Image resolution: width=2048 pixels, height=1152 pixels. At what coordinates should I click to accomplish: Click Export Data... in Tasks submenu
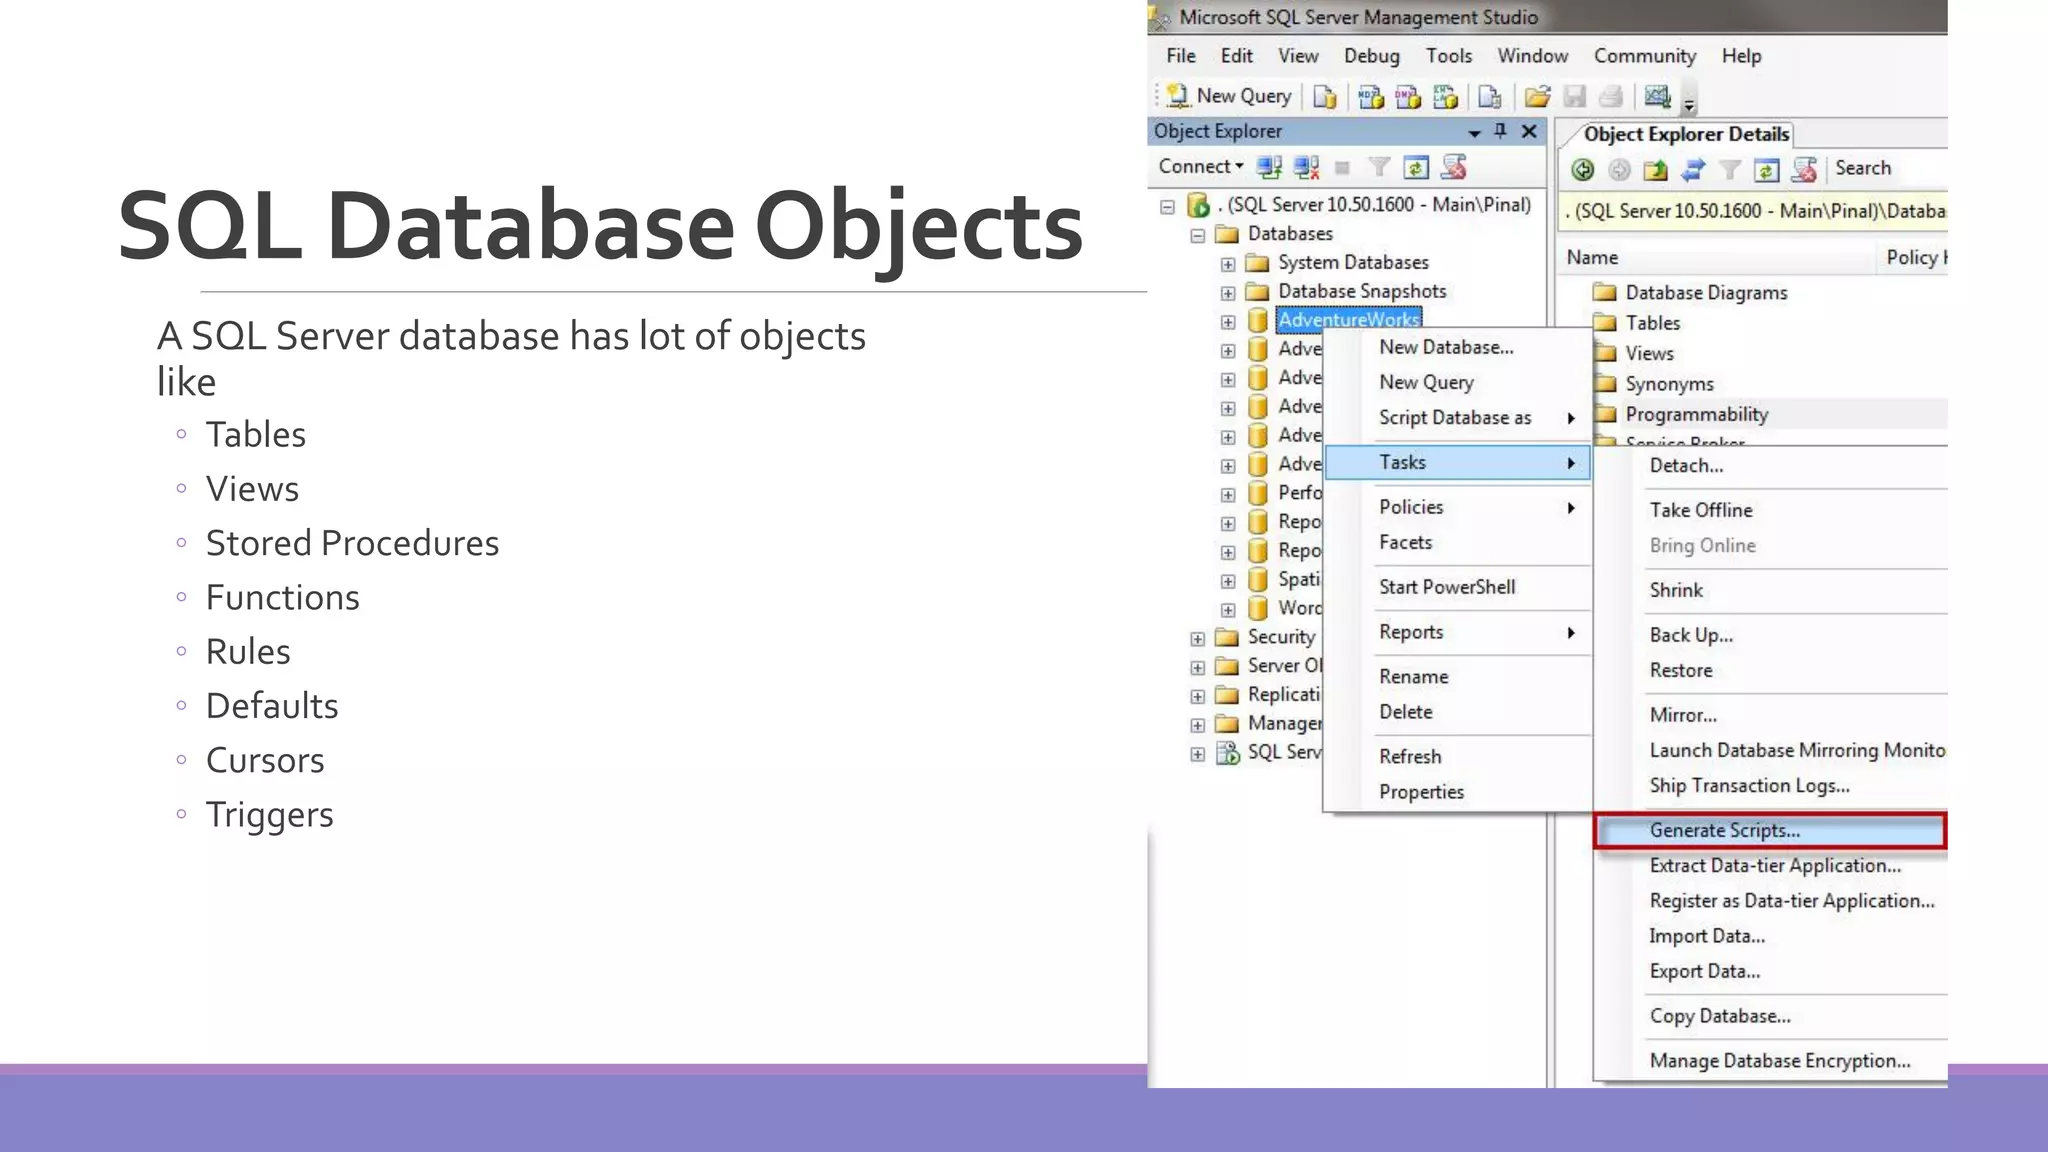click(x=1771, y=971)
